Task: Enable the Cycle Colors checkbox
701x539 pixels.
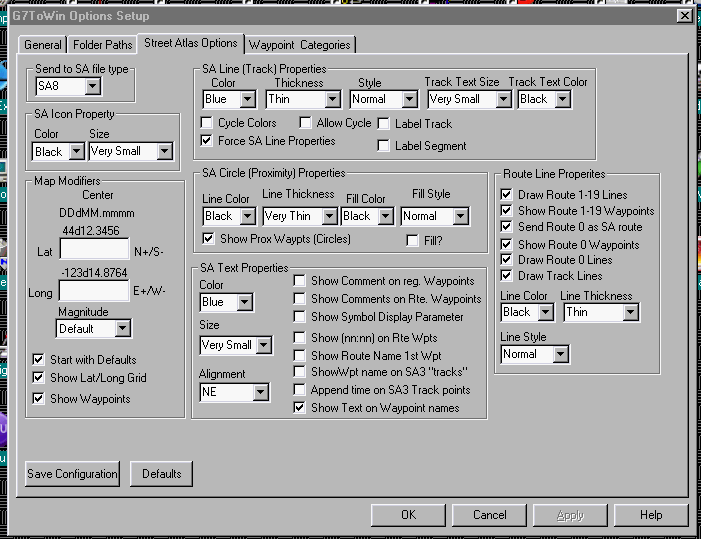Action: click(x=208, y=123)
